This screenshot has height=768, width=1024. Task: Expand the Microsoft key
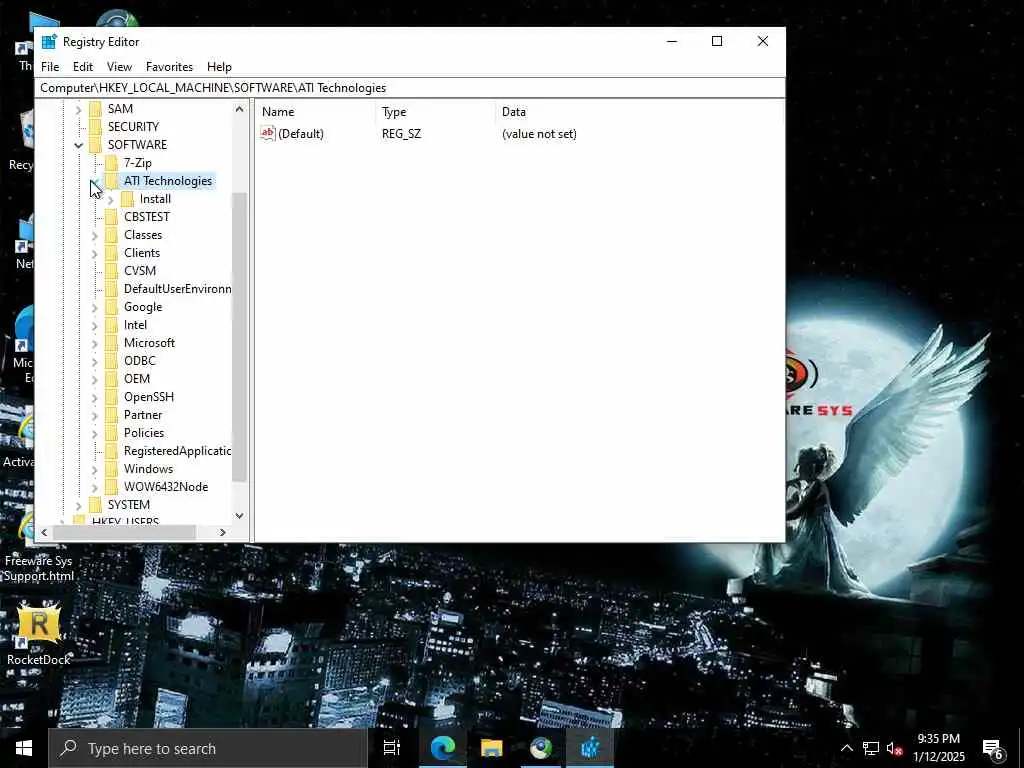click(95, 343)
